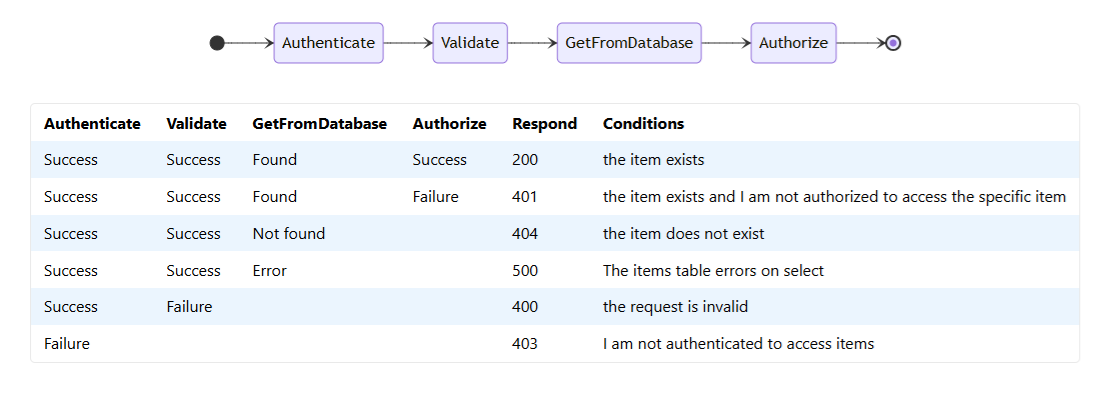Click the Authenticate state node
The width and height of the screenshot is (1111, 401).
point(329,43)
